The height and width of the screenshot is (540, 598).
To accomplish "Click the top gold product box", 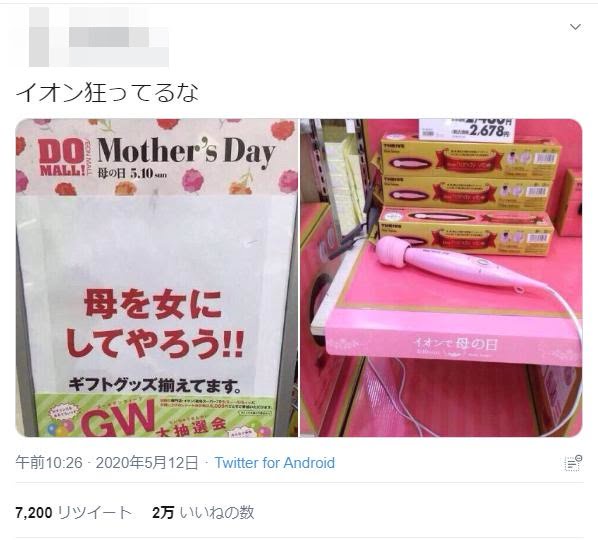I will click(x=471, y=159).
